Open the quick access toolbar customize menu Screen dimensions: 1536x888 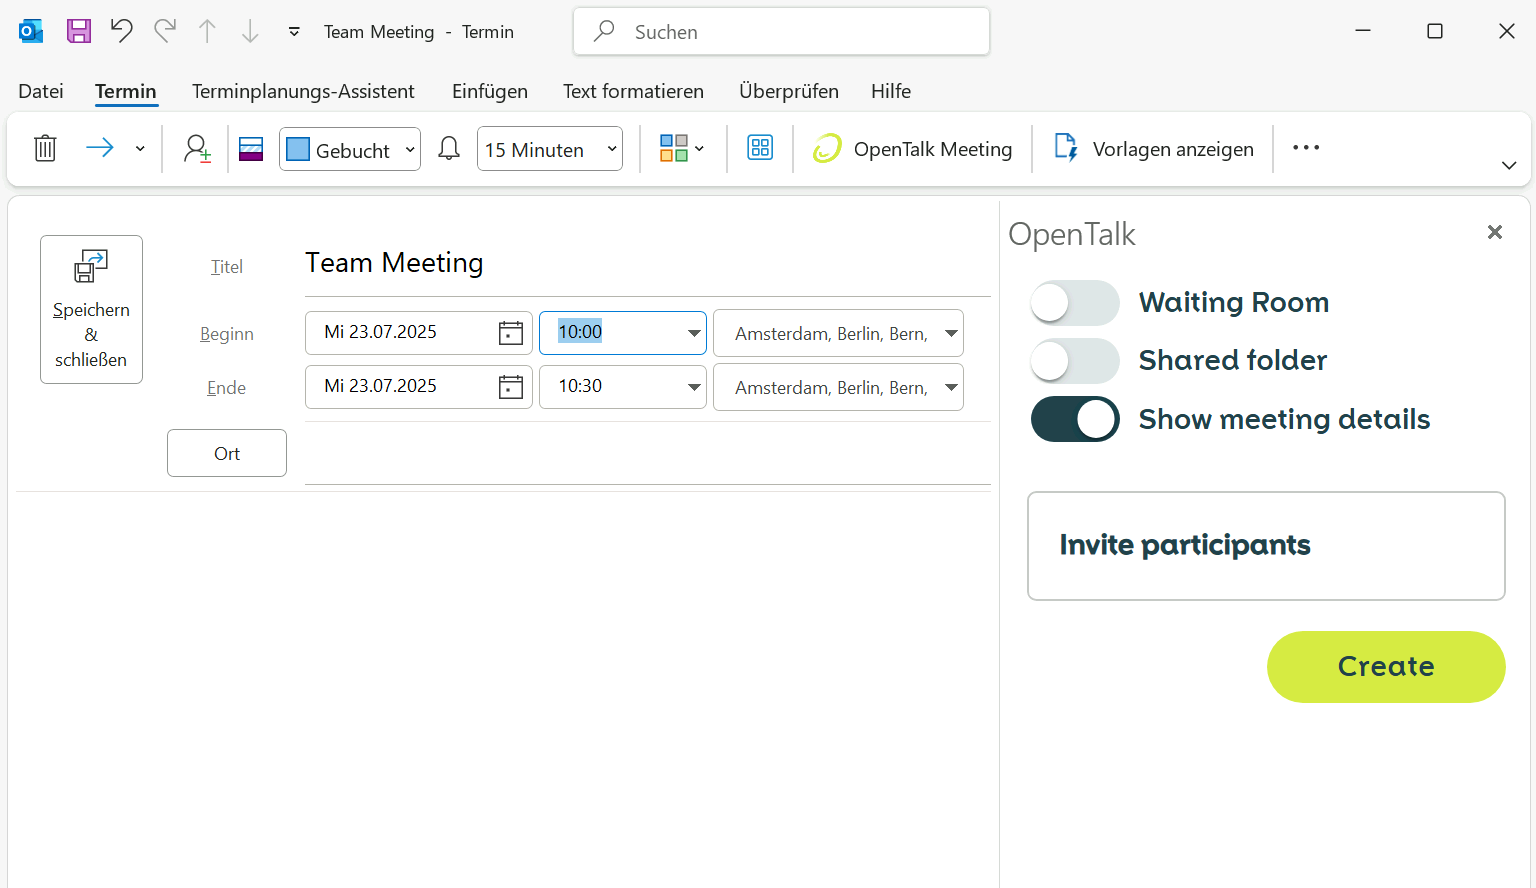(x=294, y=32)
